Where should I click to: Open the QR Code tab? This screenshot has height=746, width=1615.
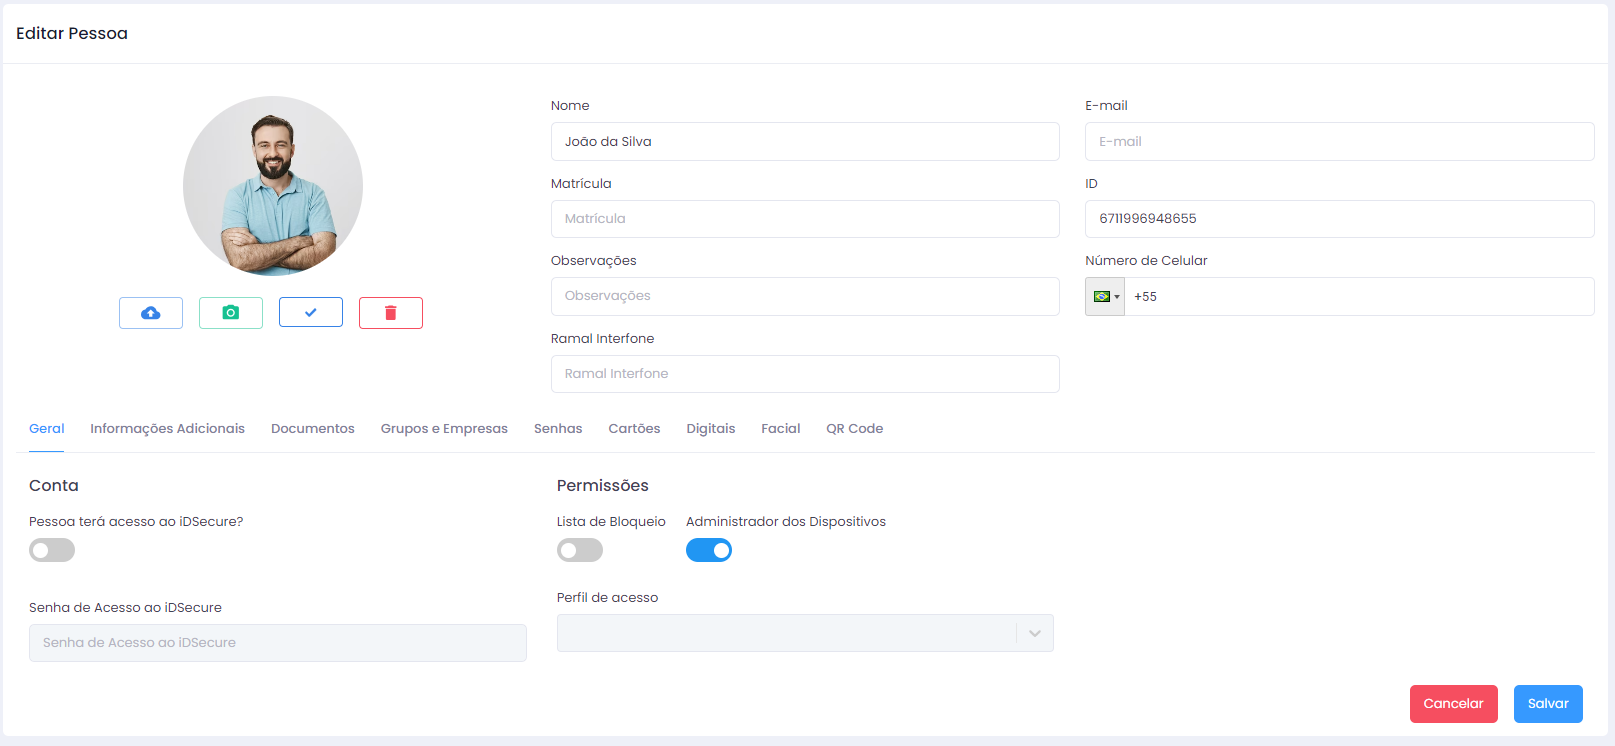[855, 429]
